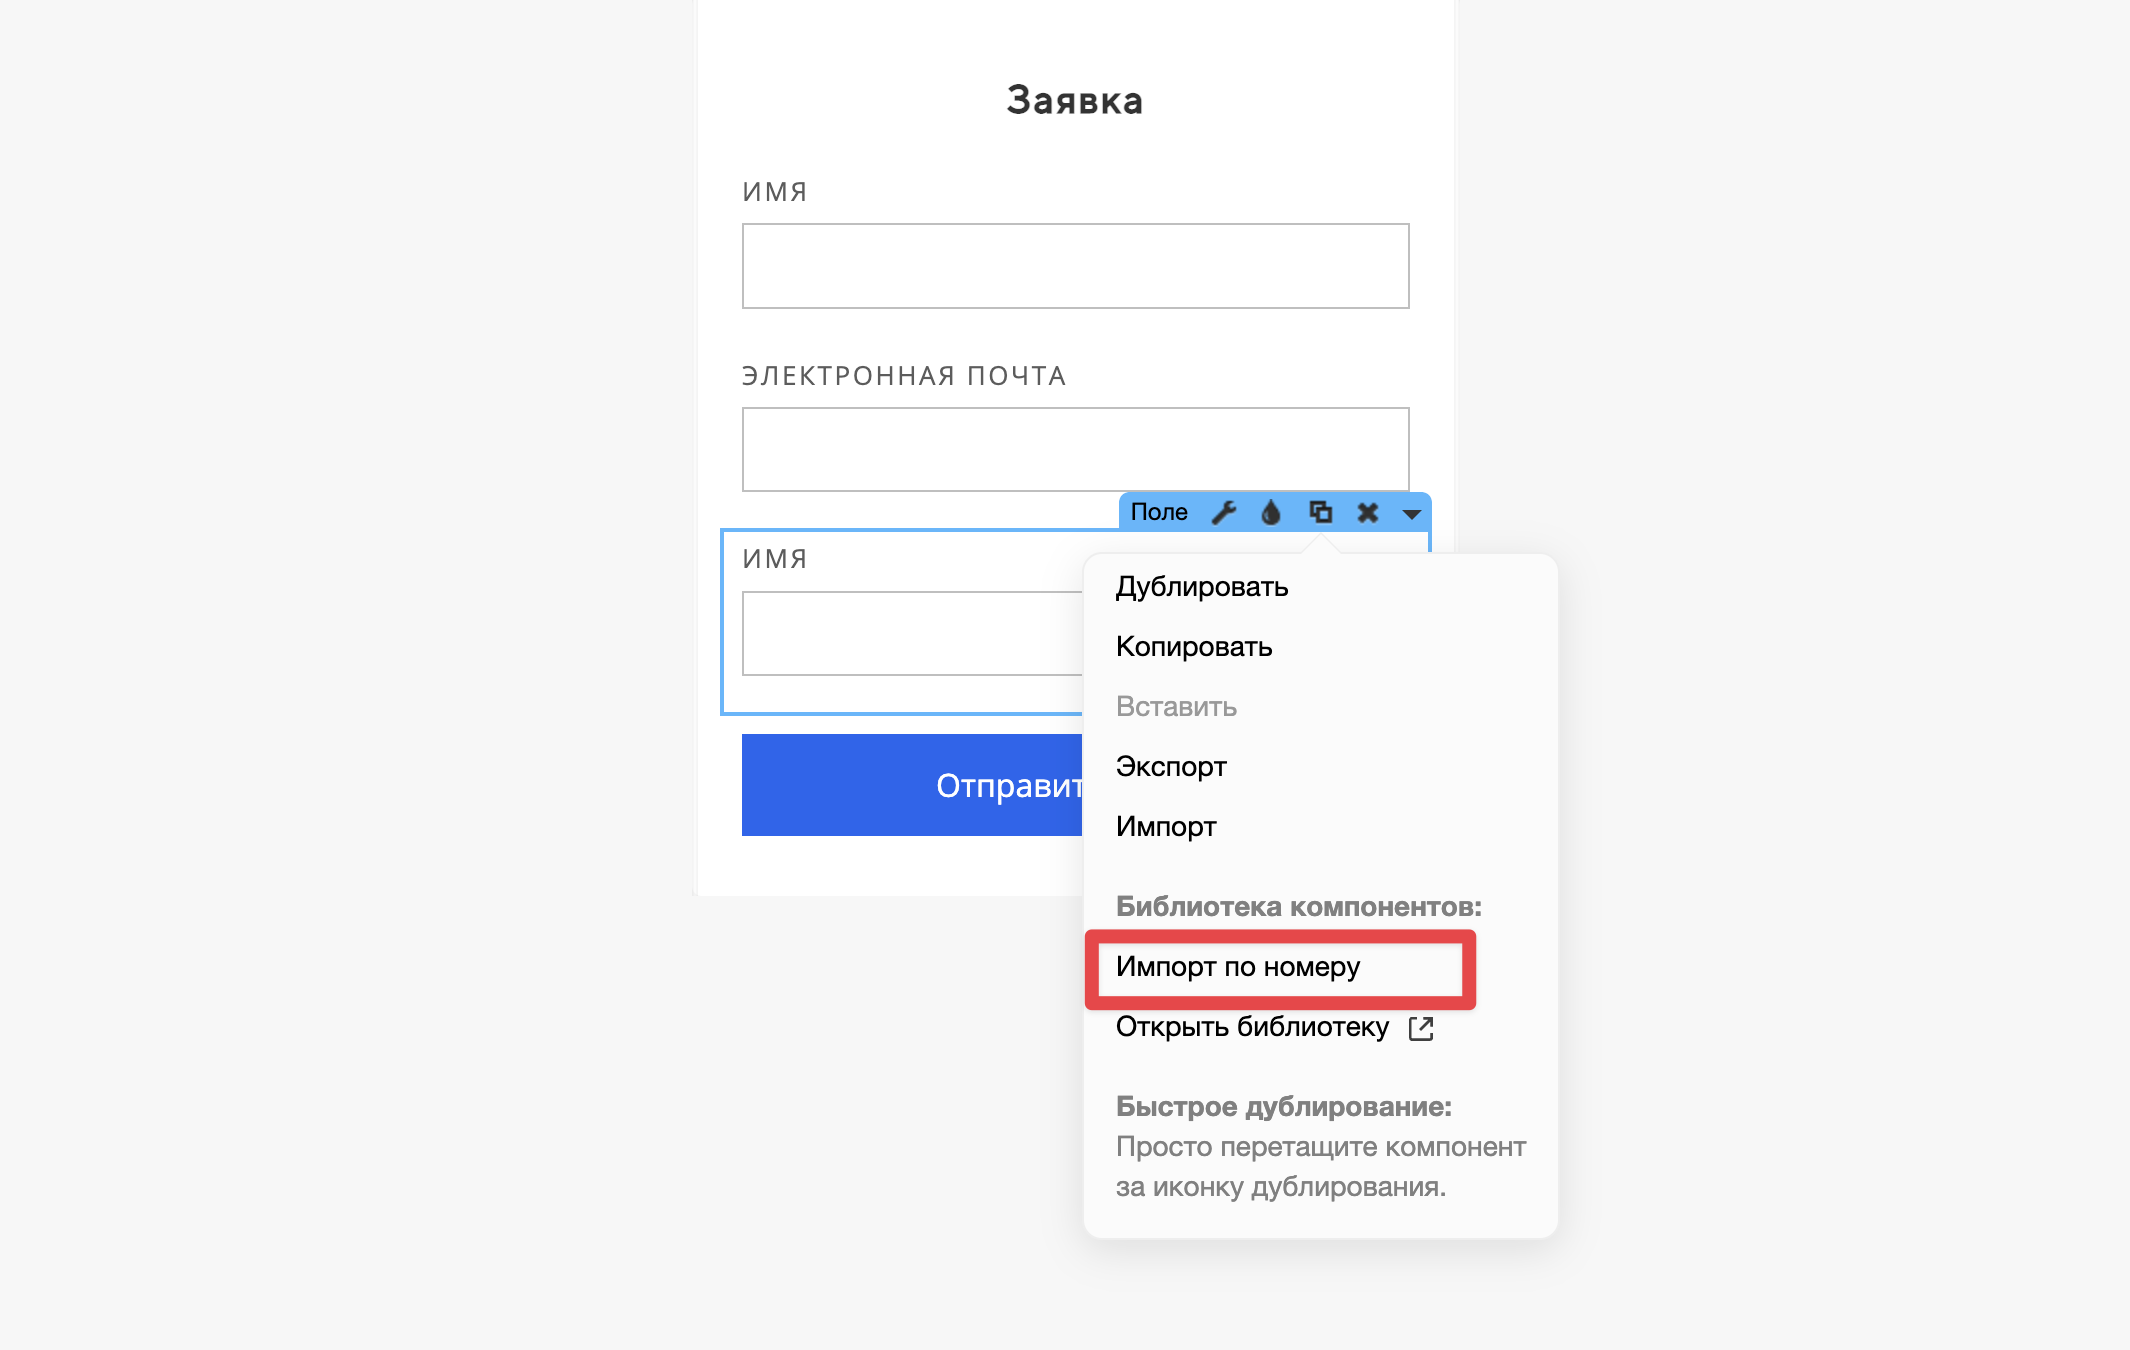Delete the field with the X icon
Image resolution: width=2130 pixels, height=1350 pixels.
tap(1367, 512)
